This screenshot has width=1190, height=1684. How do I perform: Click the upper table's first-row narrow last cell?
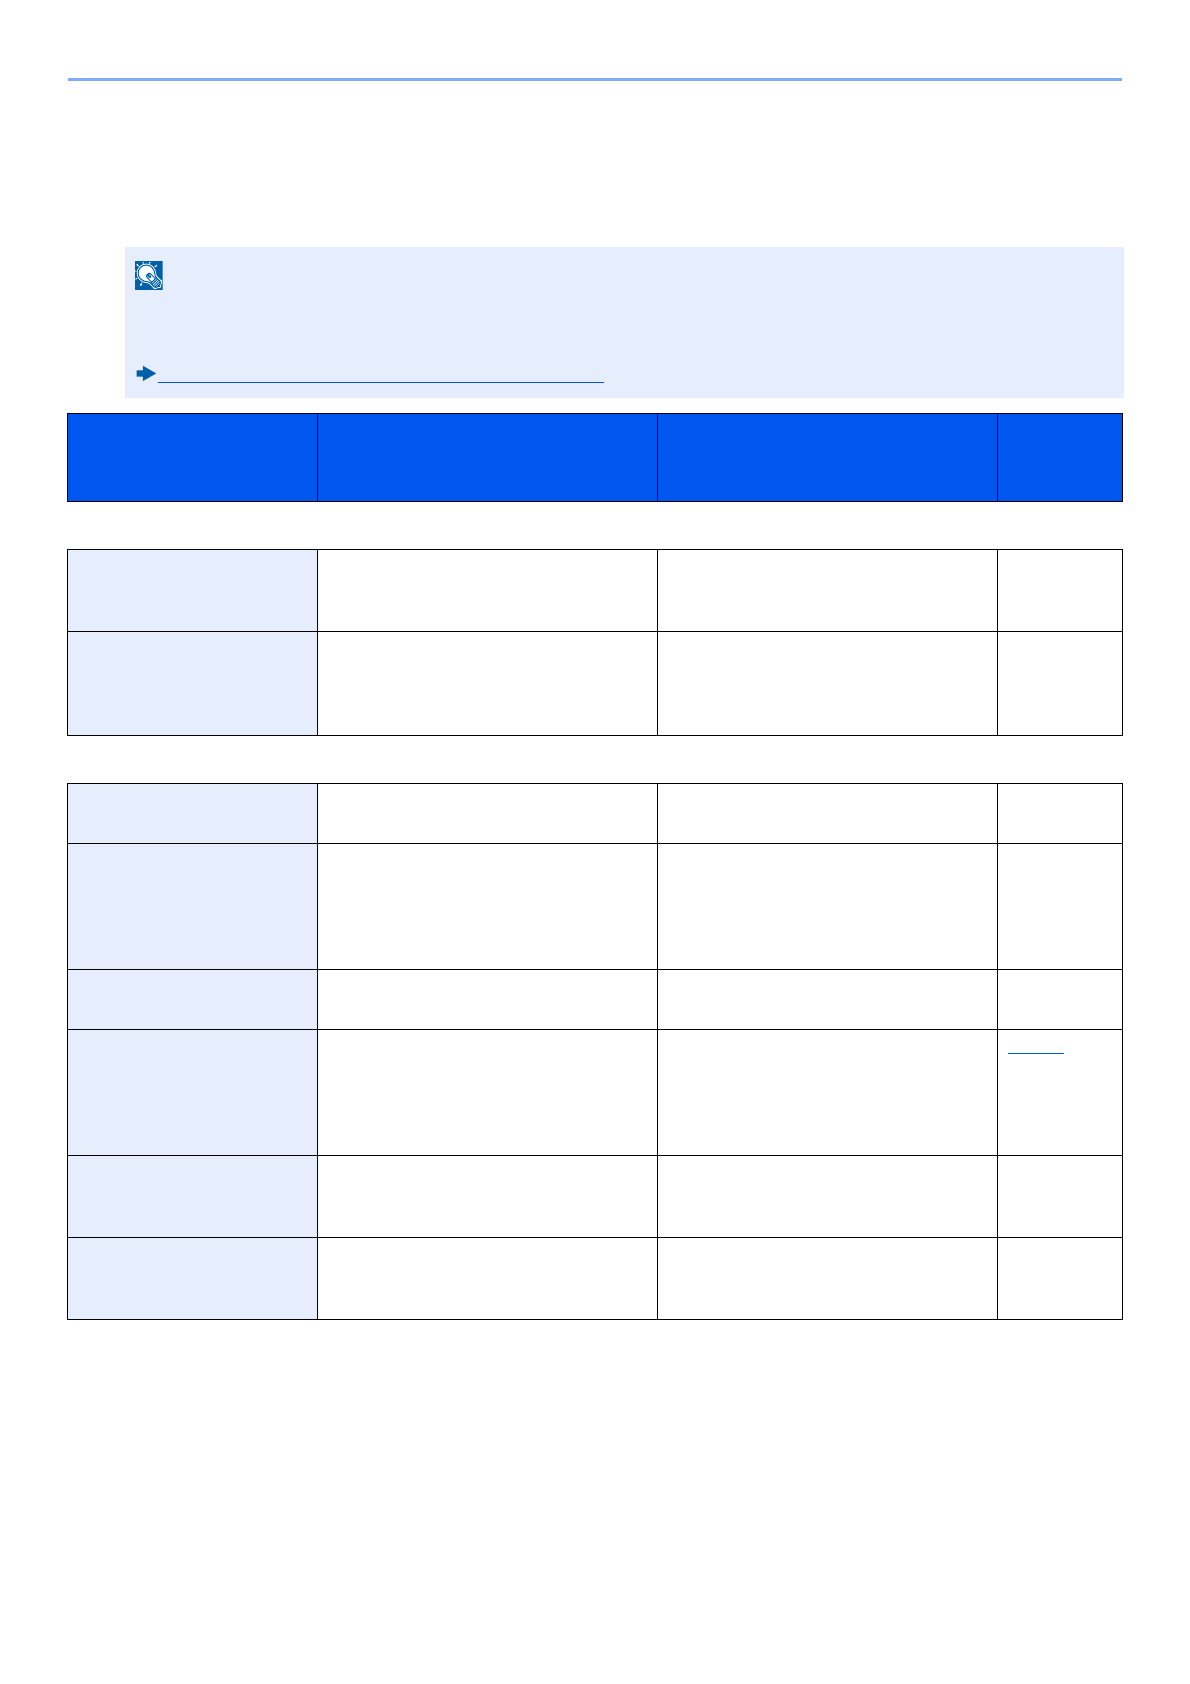coord(1059,590)
